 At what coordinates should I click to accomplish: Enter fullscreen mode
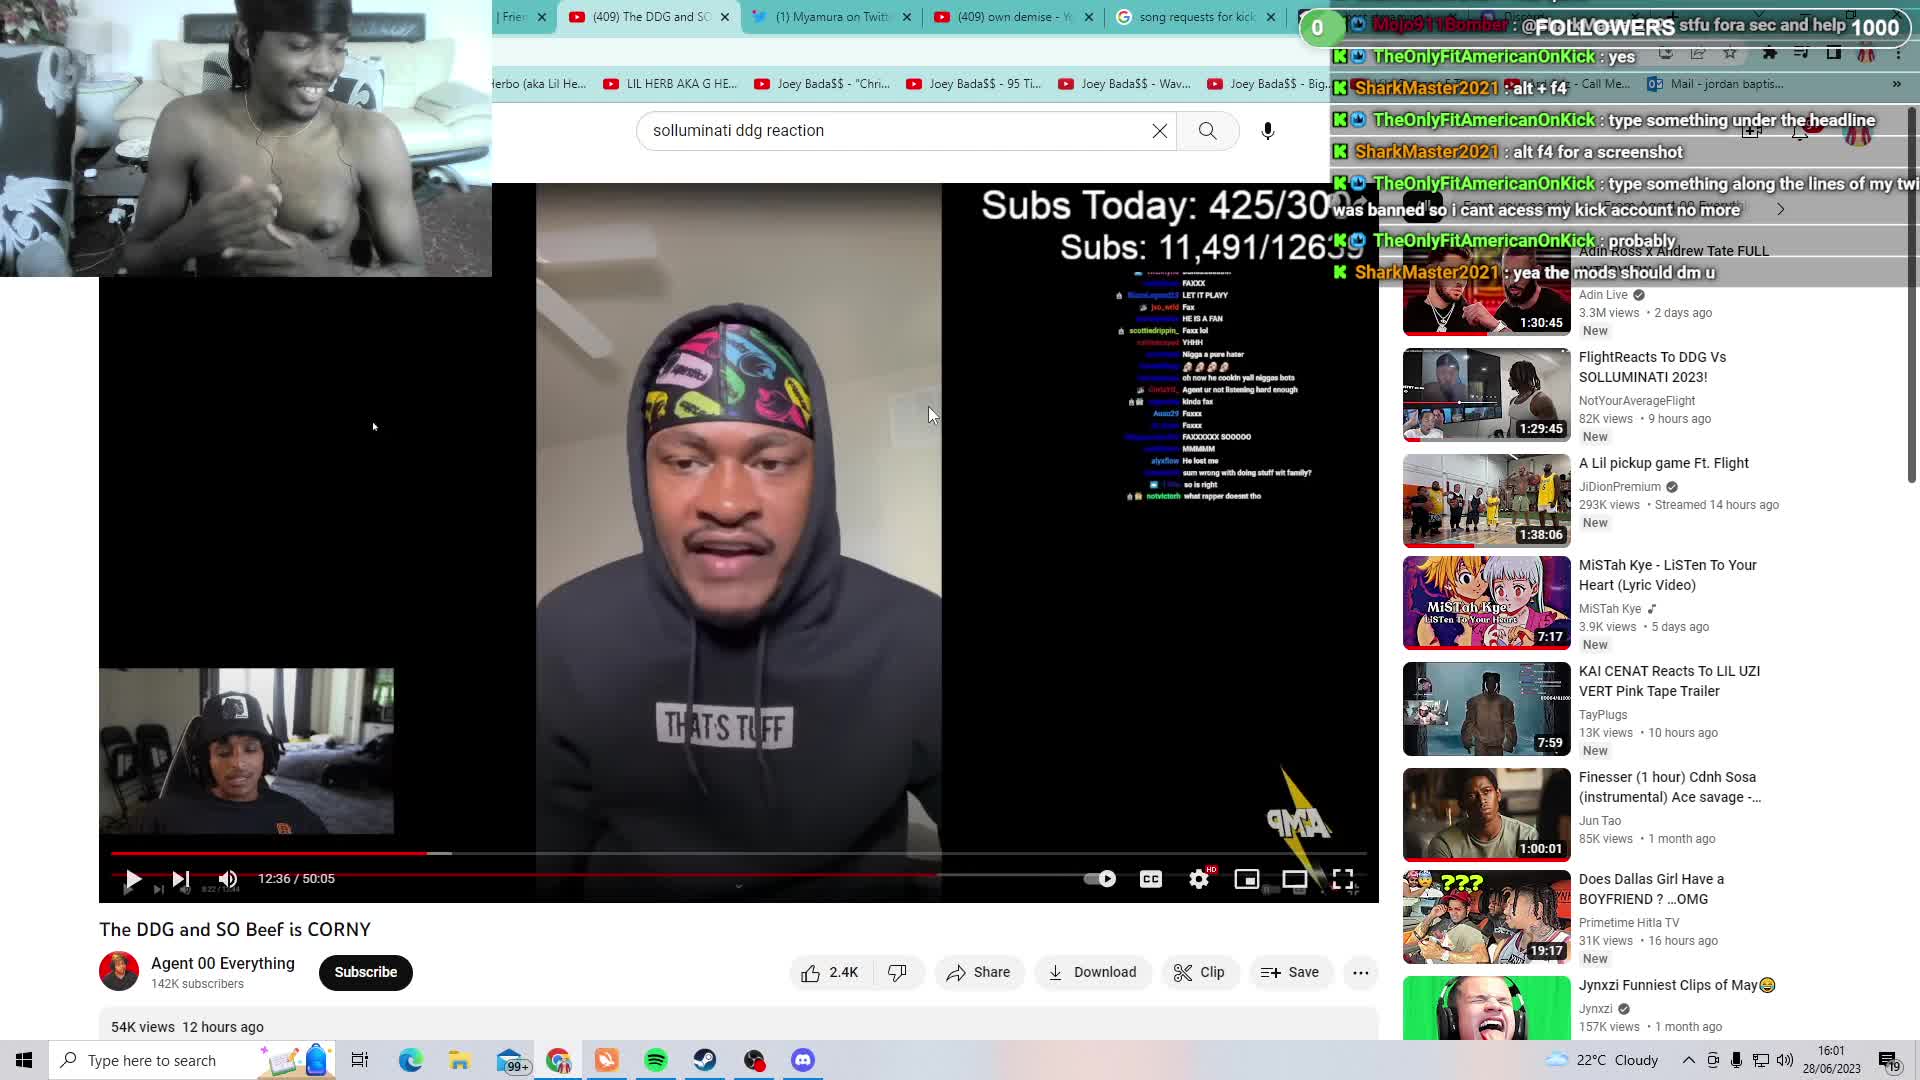(1343, 879)
